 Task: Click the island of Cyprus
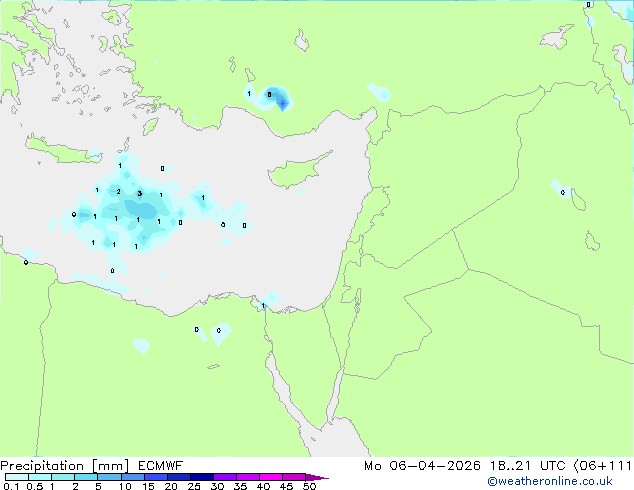(x=297, y=171)
